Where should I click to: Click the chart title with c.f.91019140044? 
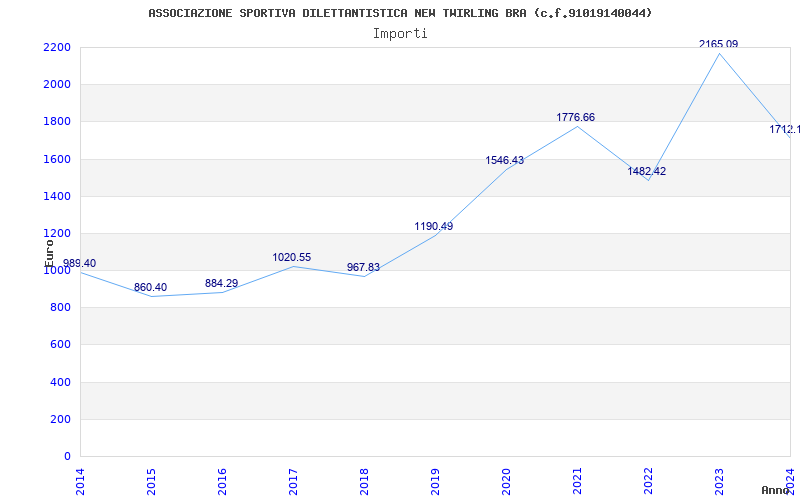400,13
